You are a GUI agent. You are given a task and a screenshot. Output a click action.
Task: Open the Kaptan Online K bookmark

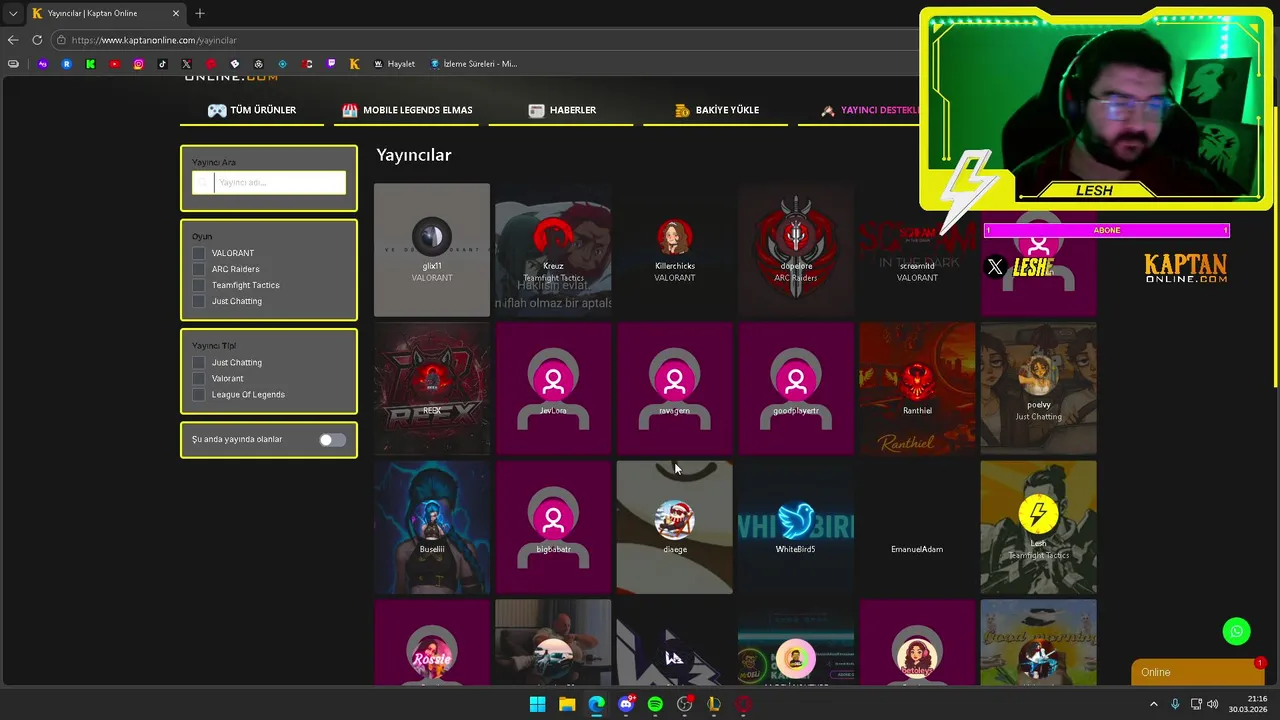pos(354,64)
